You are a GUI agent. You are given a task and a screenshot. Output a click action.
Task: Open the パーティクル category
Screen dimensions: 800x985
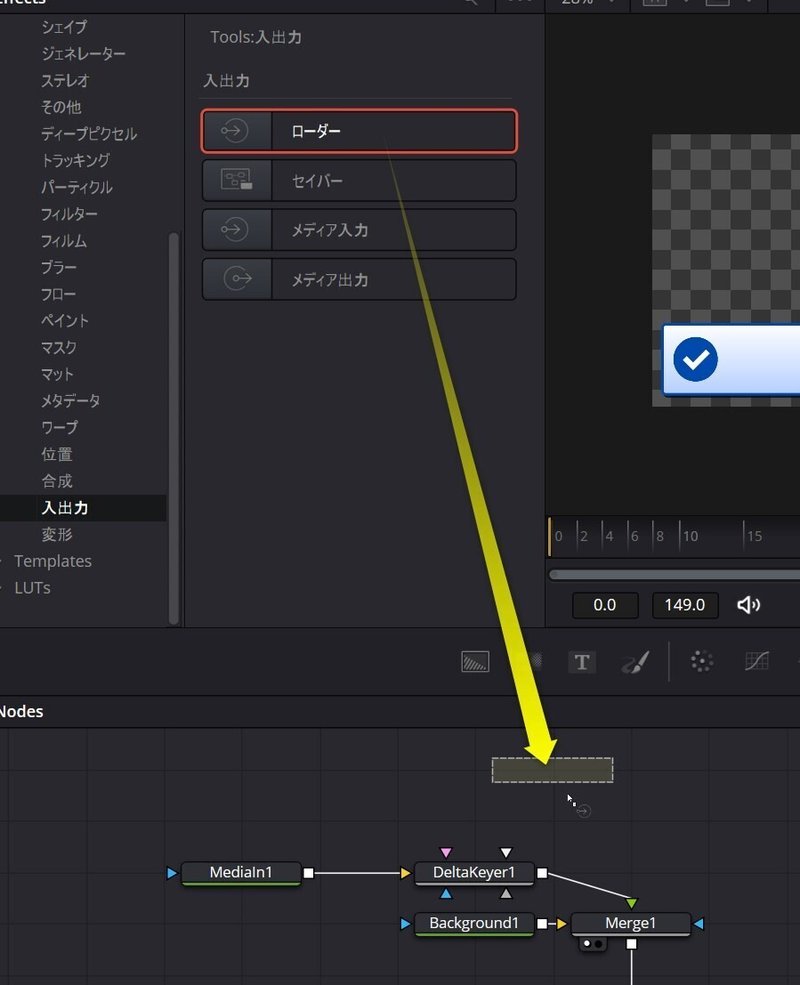pyautogui.click(x=76, y=187)
